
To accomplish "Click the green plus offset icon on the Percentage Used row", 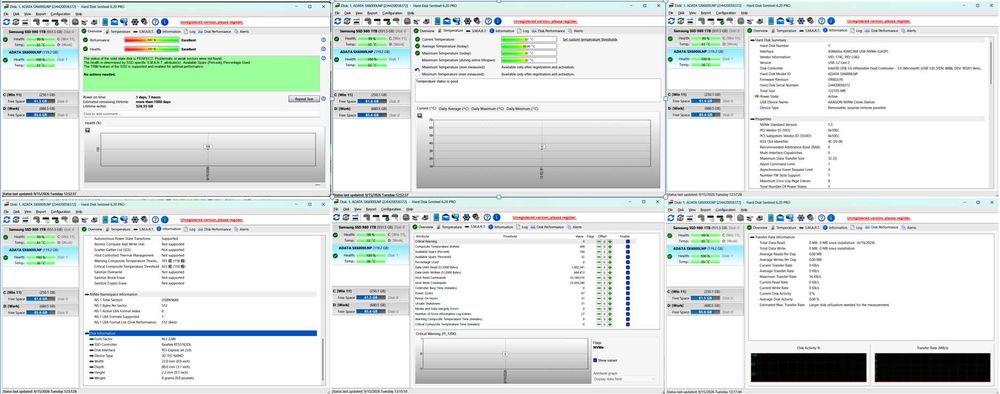I will pos(610,262).
